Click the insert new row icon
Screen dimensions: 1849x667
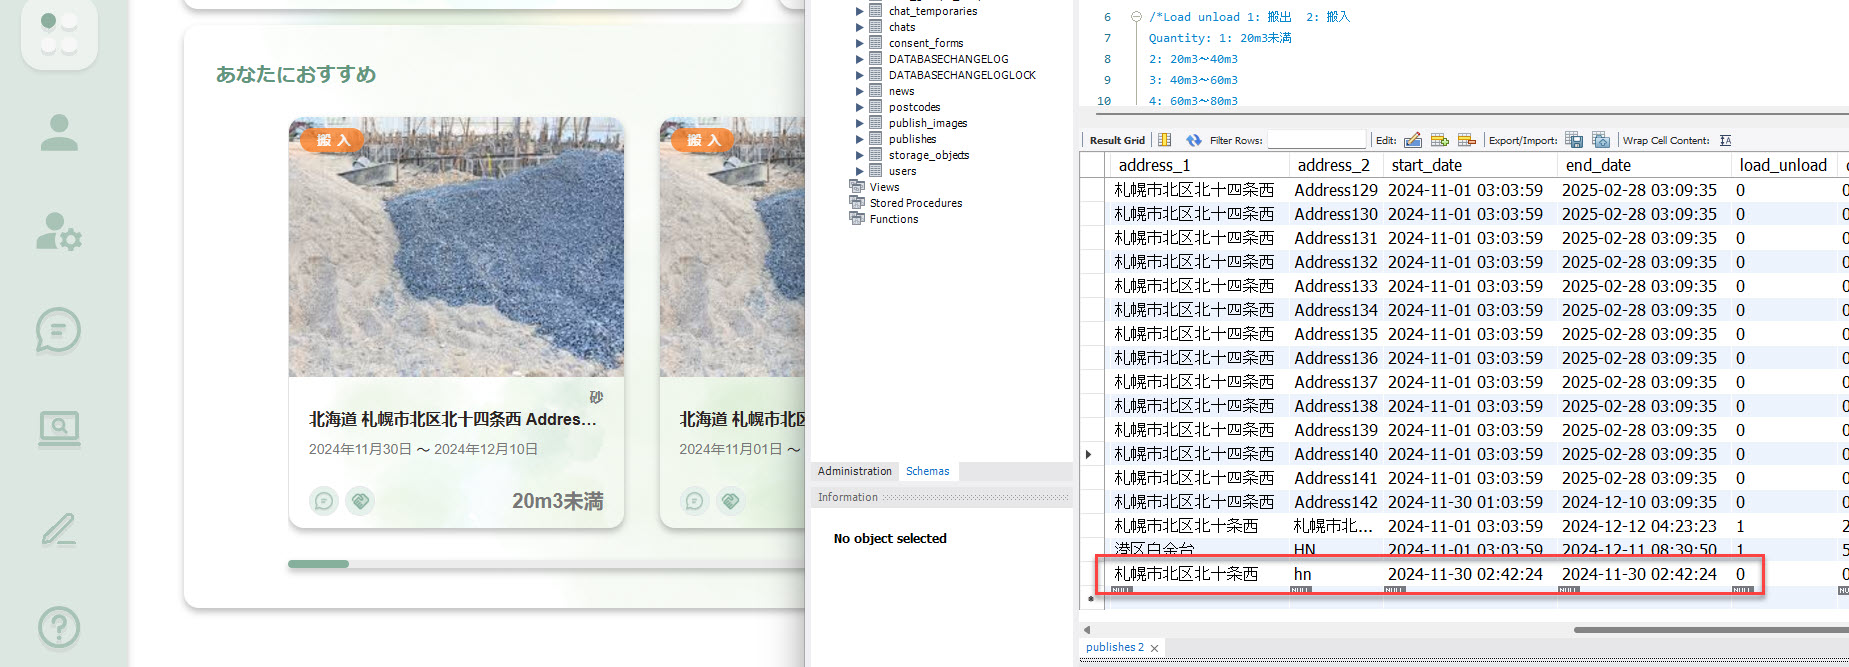[x=1439, y=140]
